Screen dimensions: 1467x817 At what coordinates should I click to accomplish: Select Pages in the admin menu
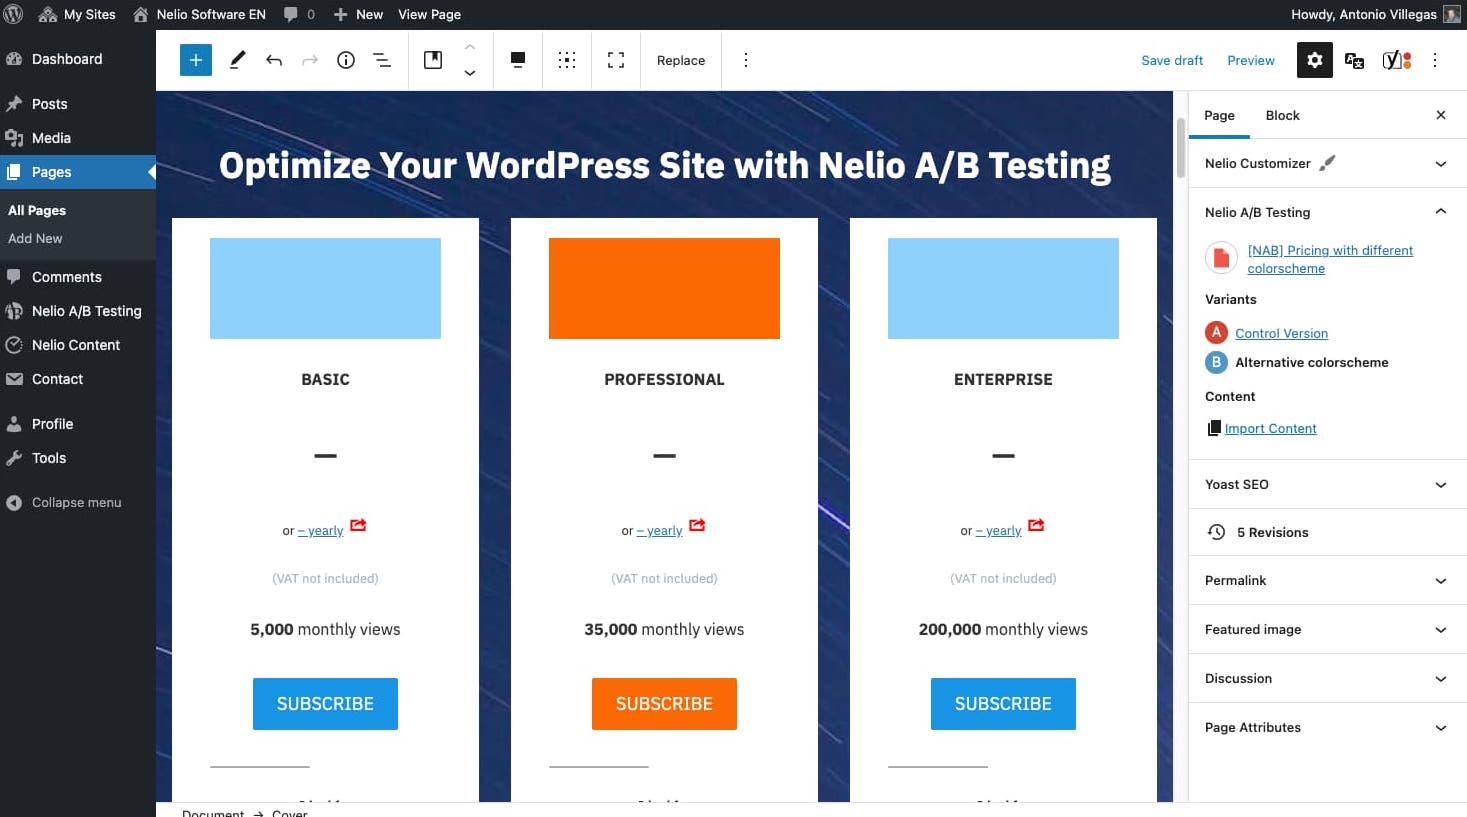pyautogui.click(x=78, y=172)
